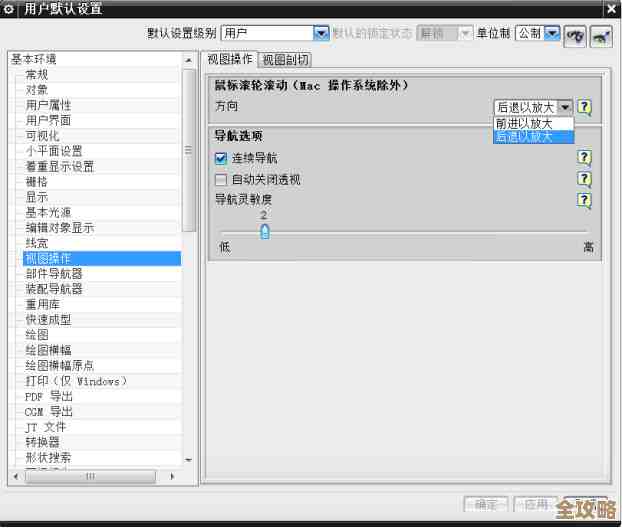Click the 导航灵敏度 slider handle

pyautogui.click(x=265, y=231)
